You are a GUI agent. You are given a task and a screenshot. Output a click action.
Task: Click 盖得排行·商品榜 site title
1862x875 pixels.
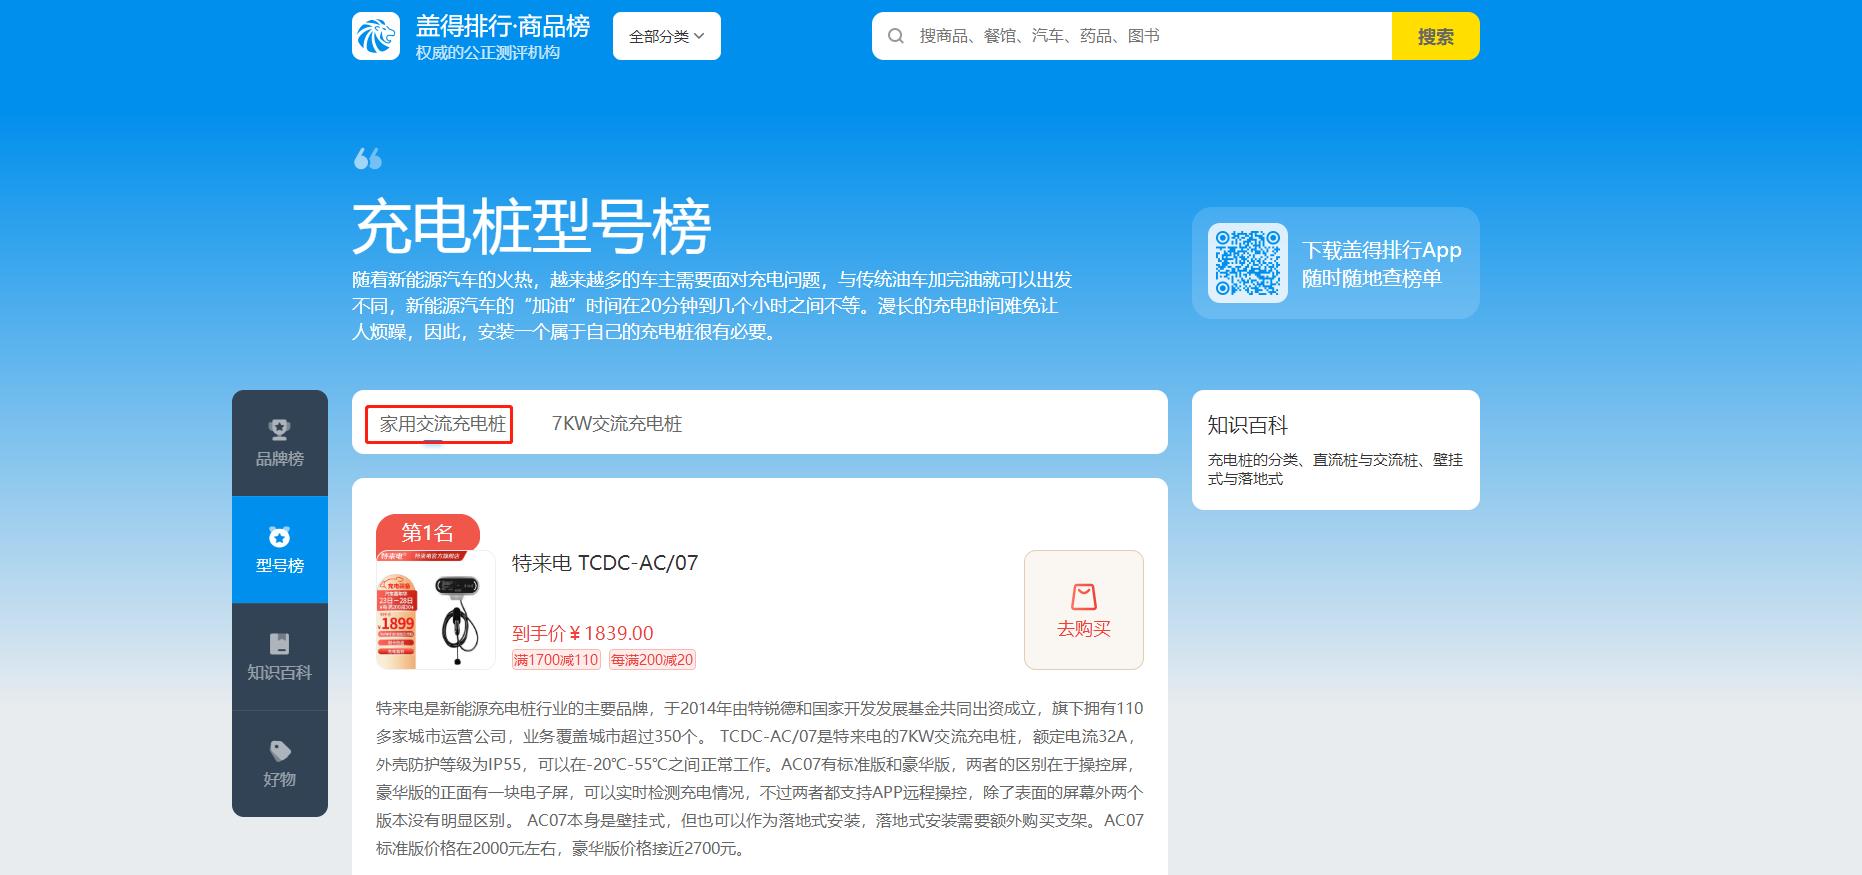[503, 26]
